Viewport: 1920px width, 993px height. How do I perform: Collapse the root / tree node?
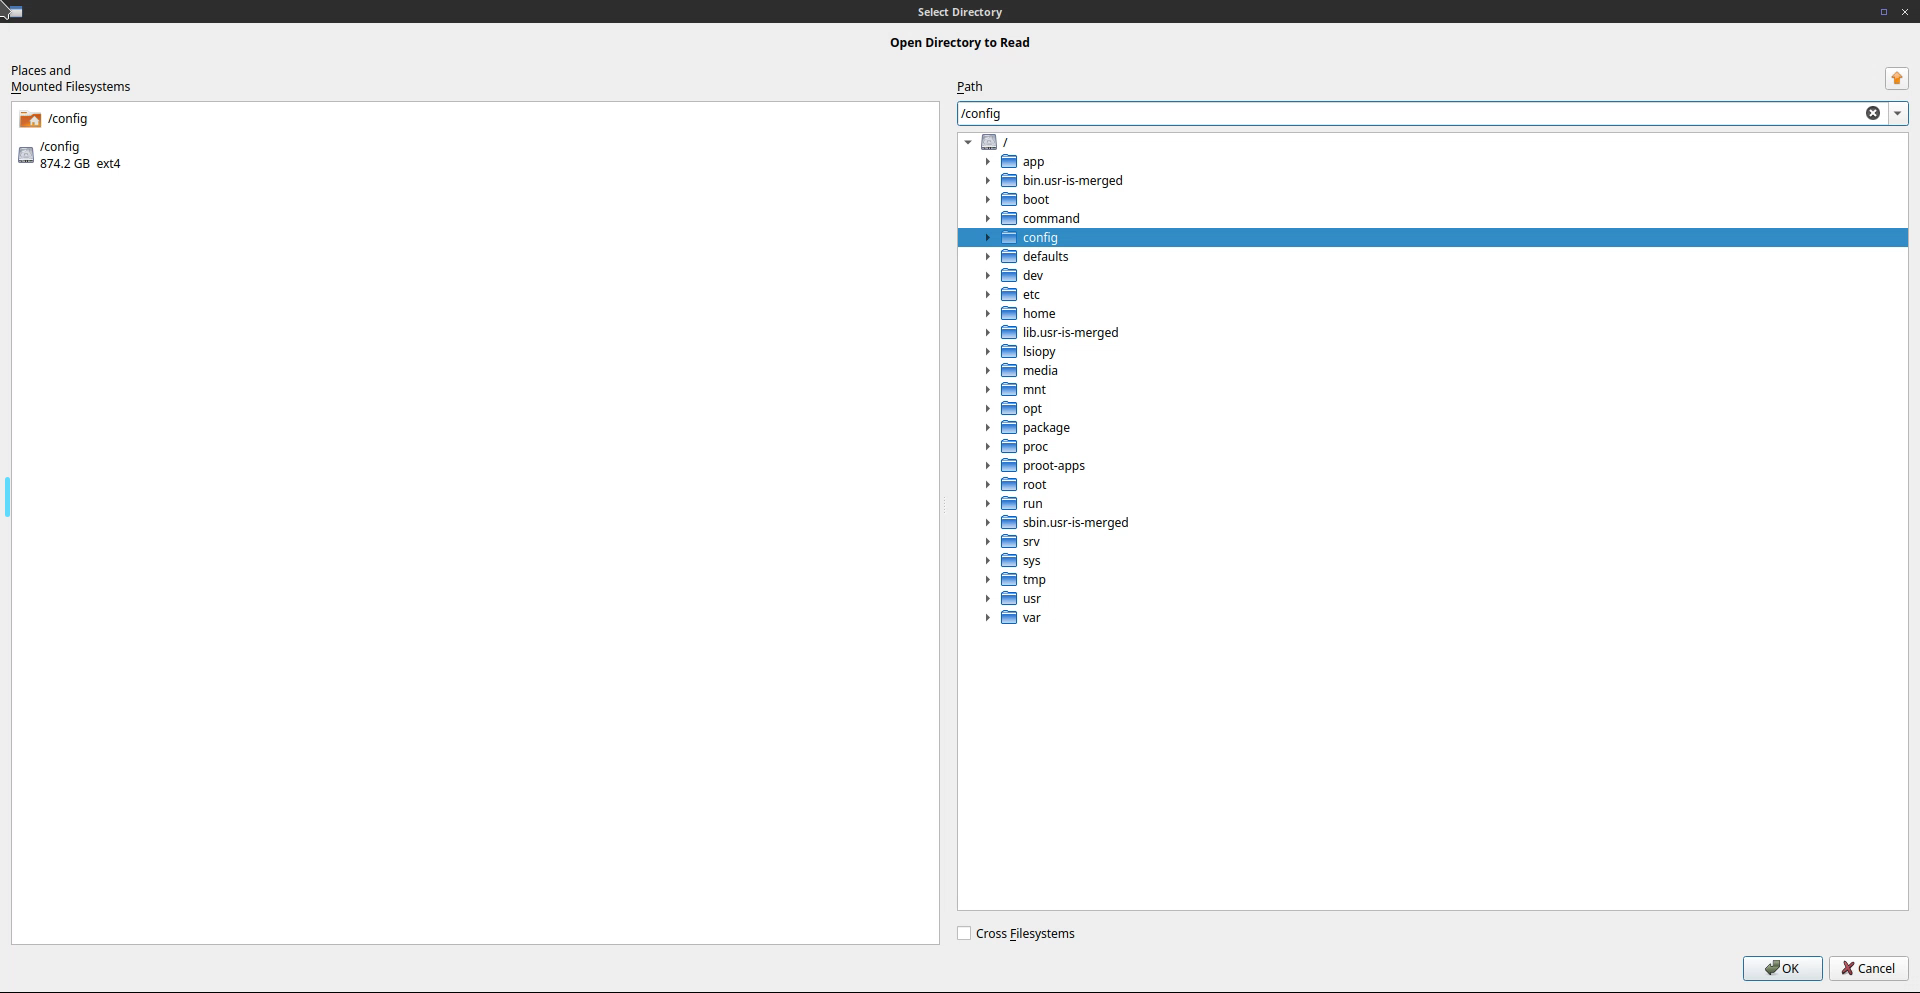pos(968,143)
